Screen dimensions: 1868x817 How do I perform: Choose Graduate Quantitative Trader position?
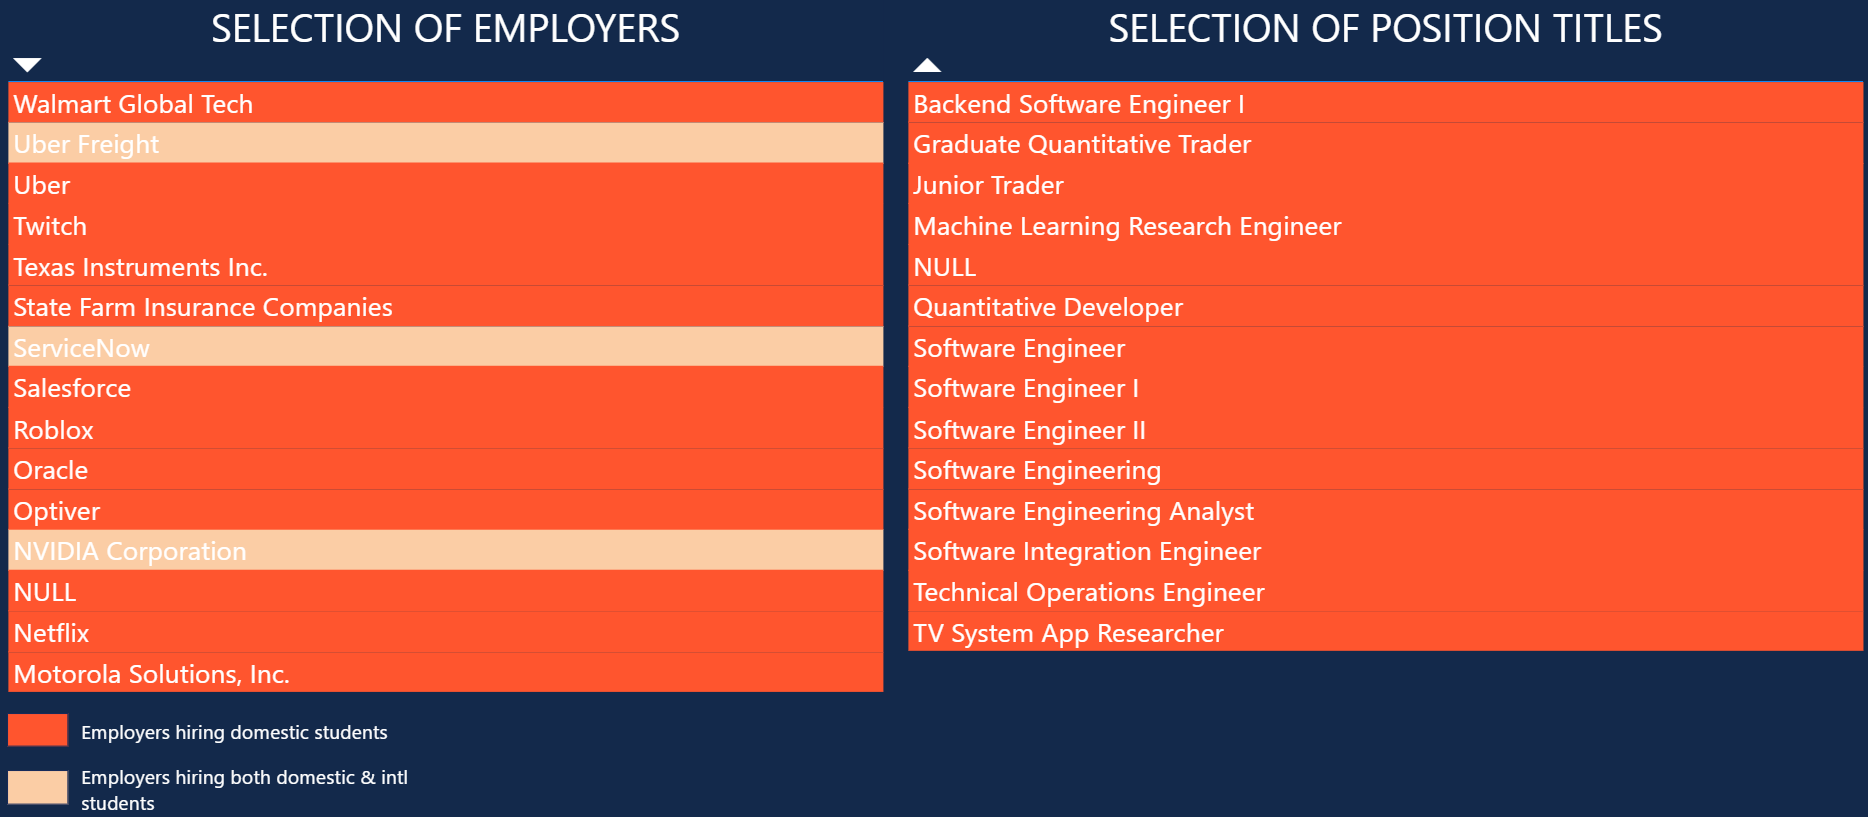(1386, 143)
